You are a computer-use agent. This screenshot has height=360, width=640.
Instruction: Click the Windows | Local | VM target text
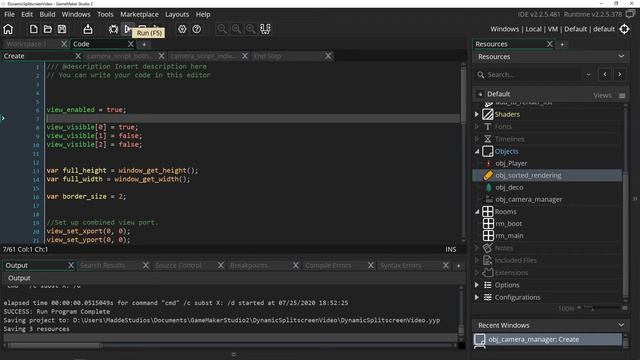552,29
